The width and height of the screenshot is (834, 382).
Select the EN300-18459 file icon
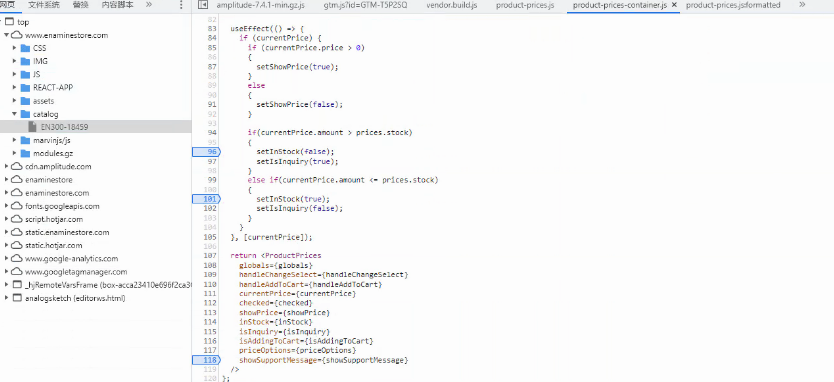coord(32,127)
